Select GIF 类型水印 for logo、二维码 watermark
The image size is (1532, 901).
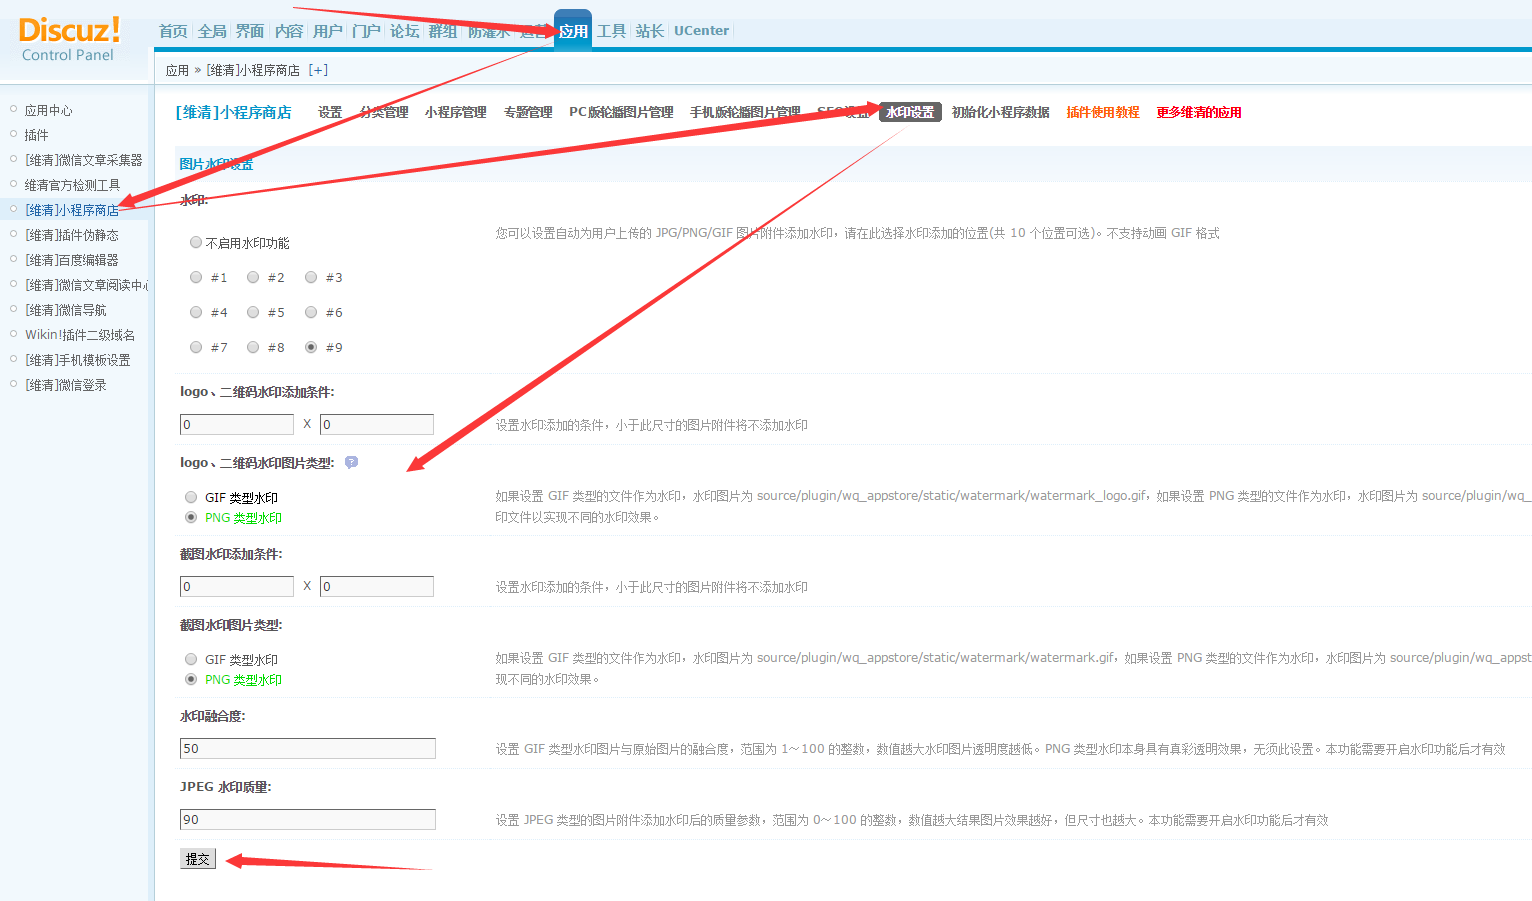tap(191, 497)
